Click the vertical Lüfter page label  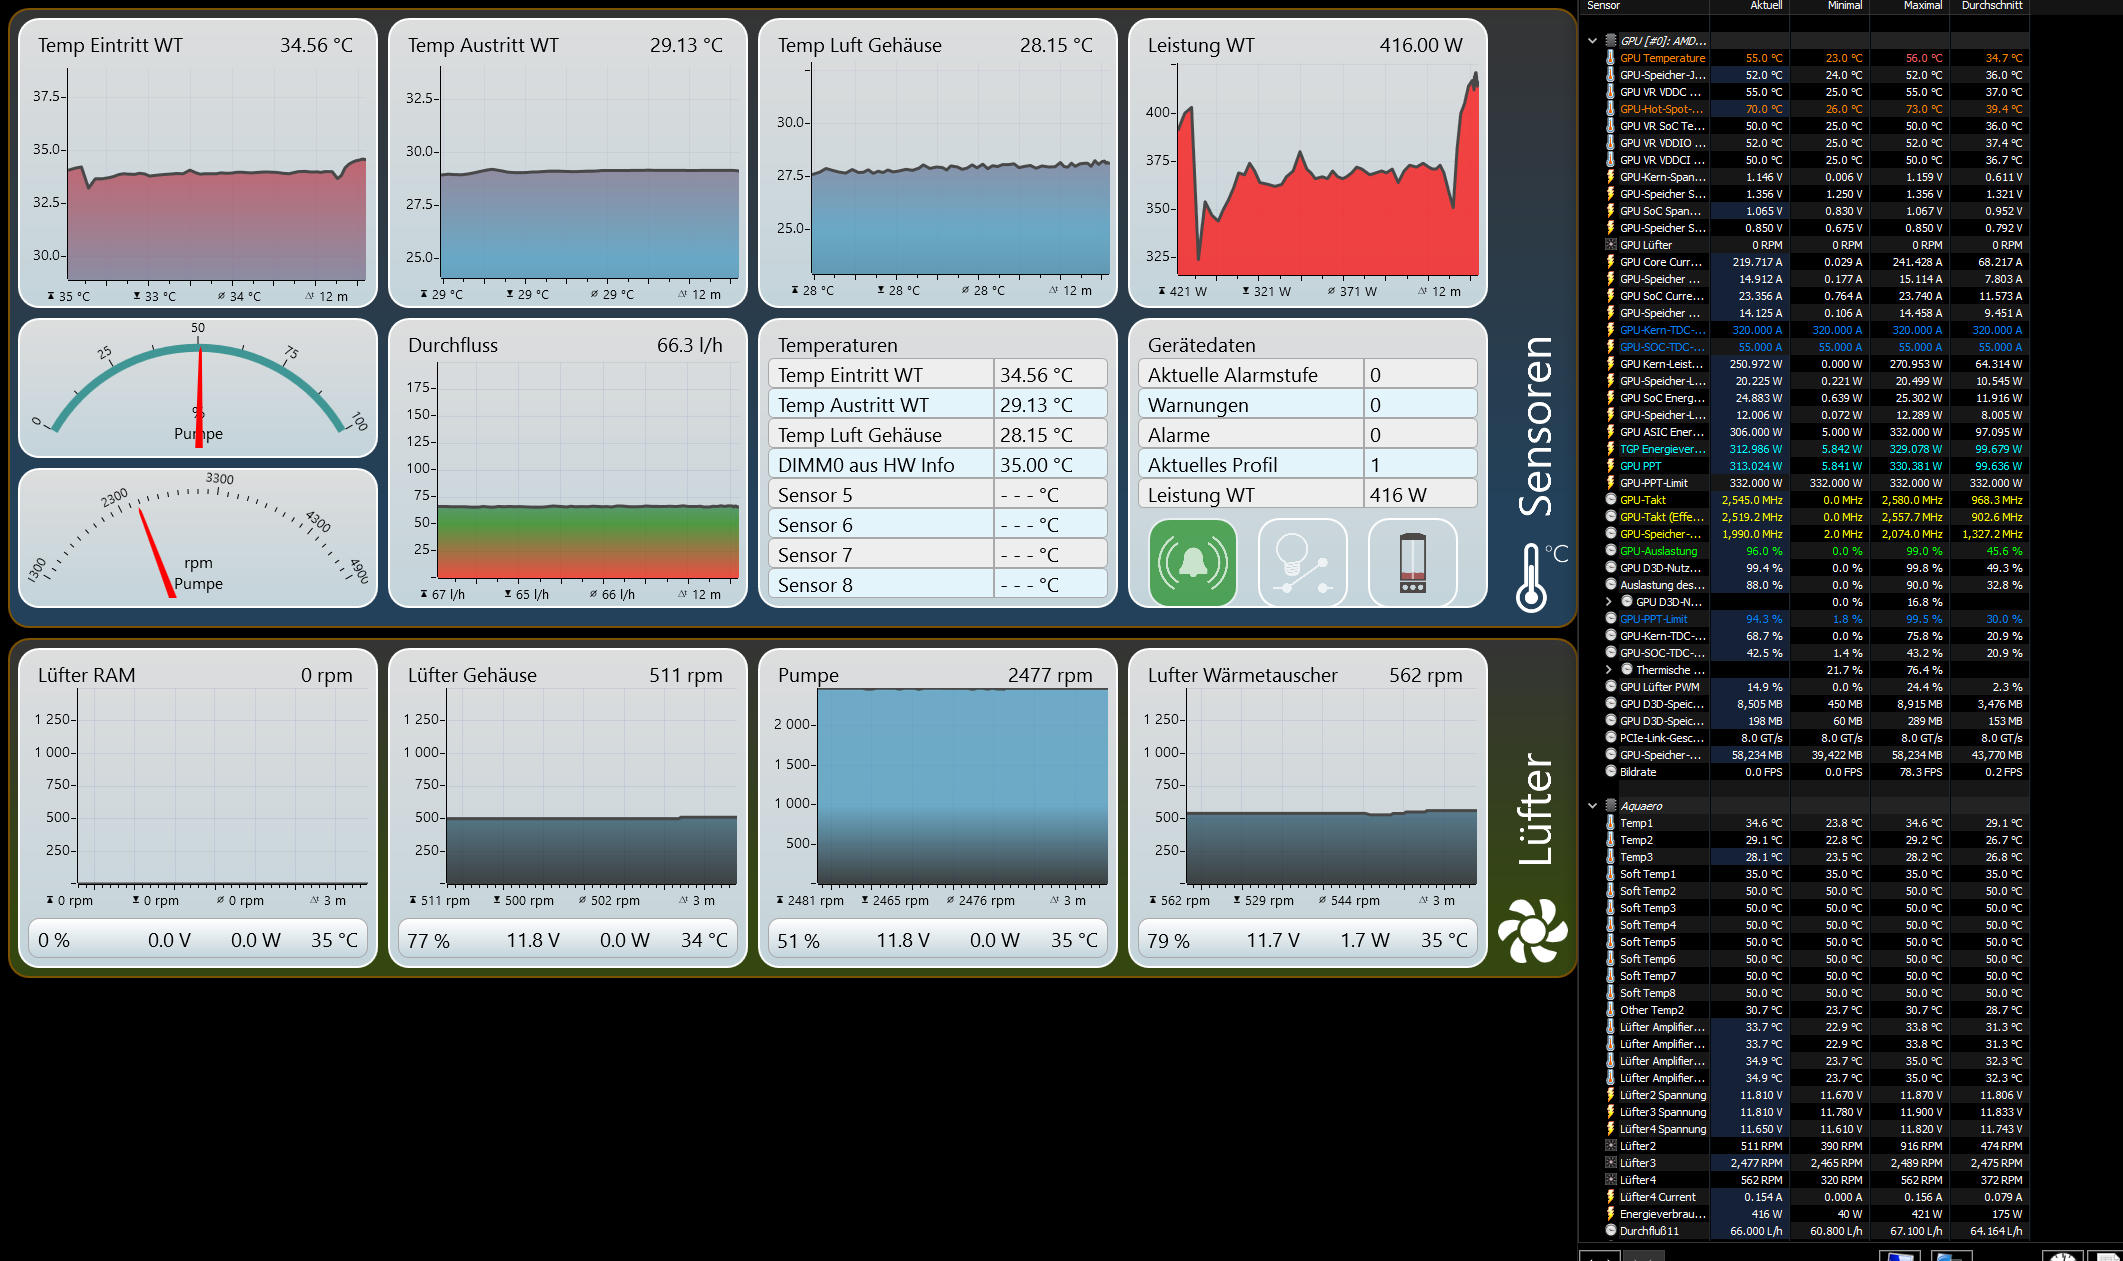coord(1535,810)
